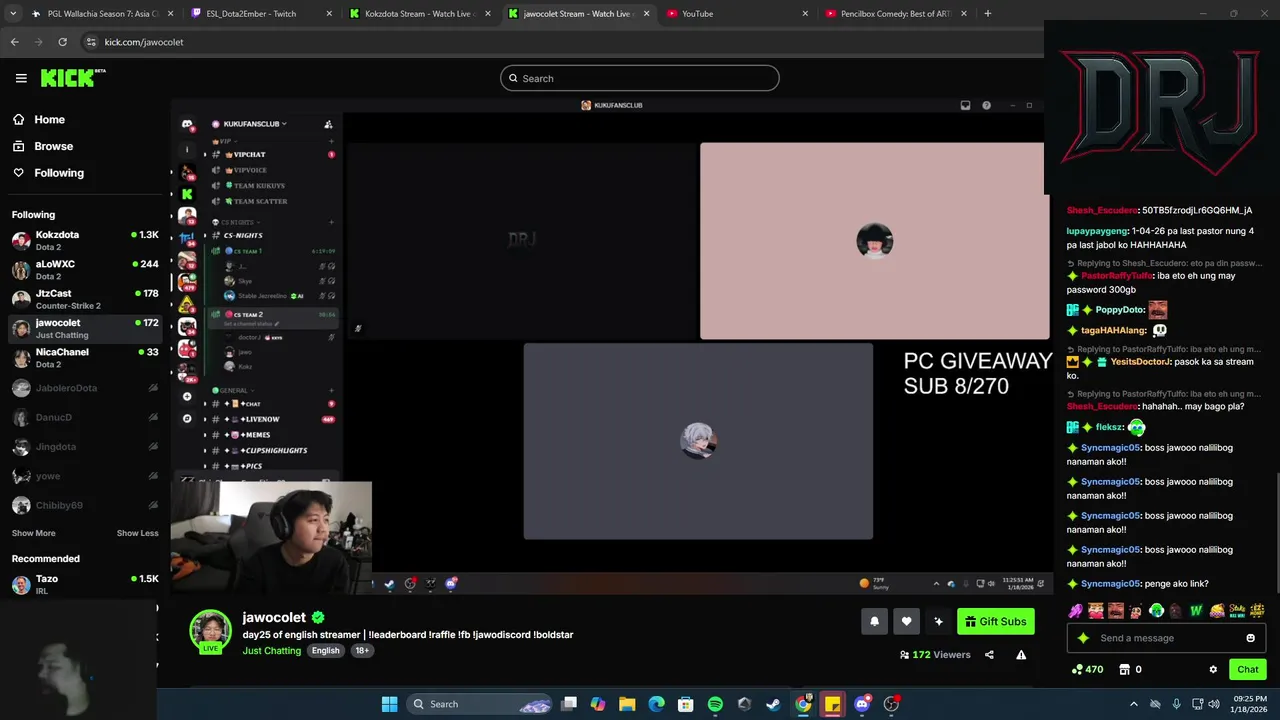The image size is (1280, 720).
Task: Insert the green W emote
Action: tap(1196, 610)
